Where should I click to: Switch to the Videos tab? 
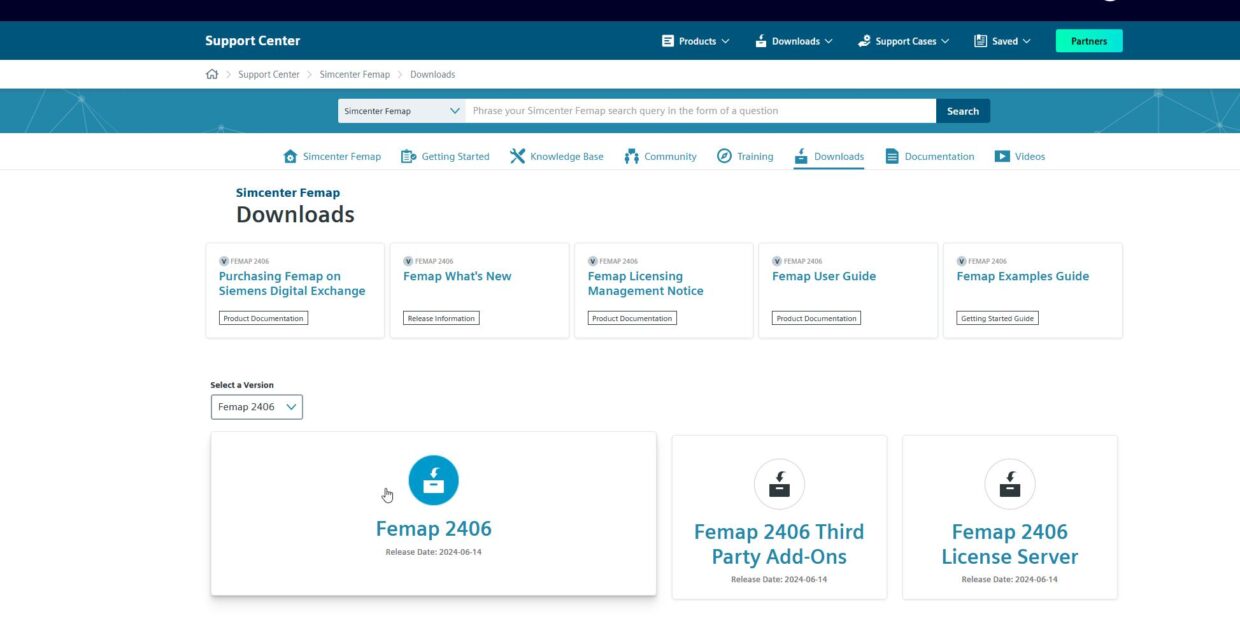pos(1020,156)
